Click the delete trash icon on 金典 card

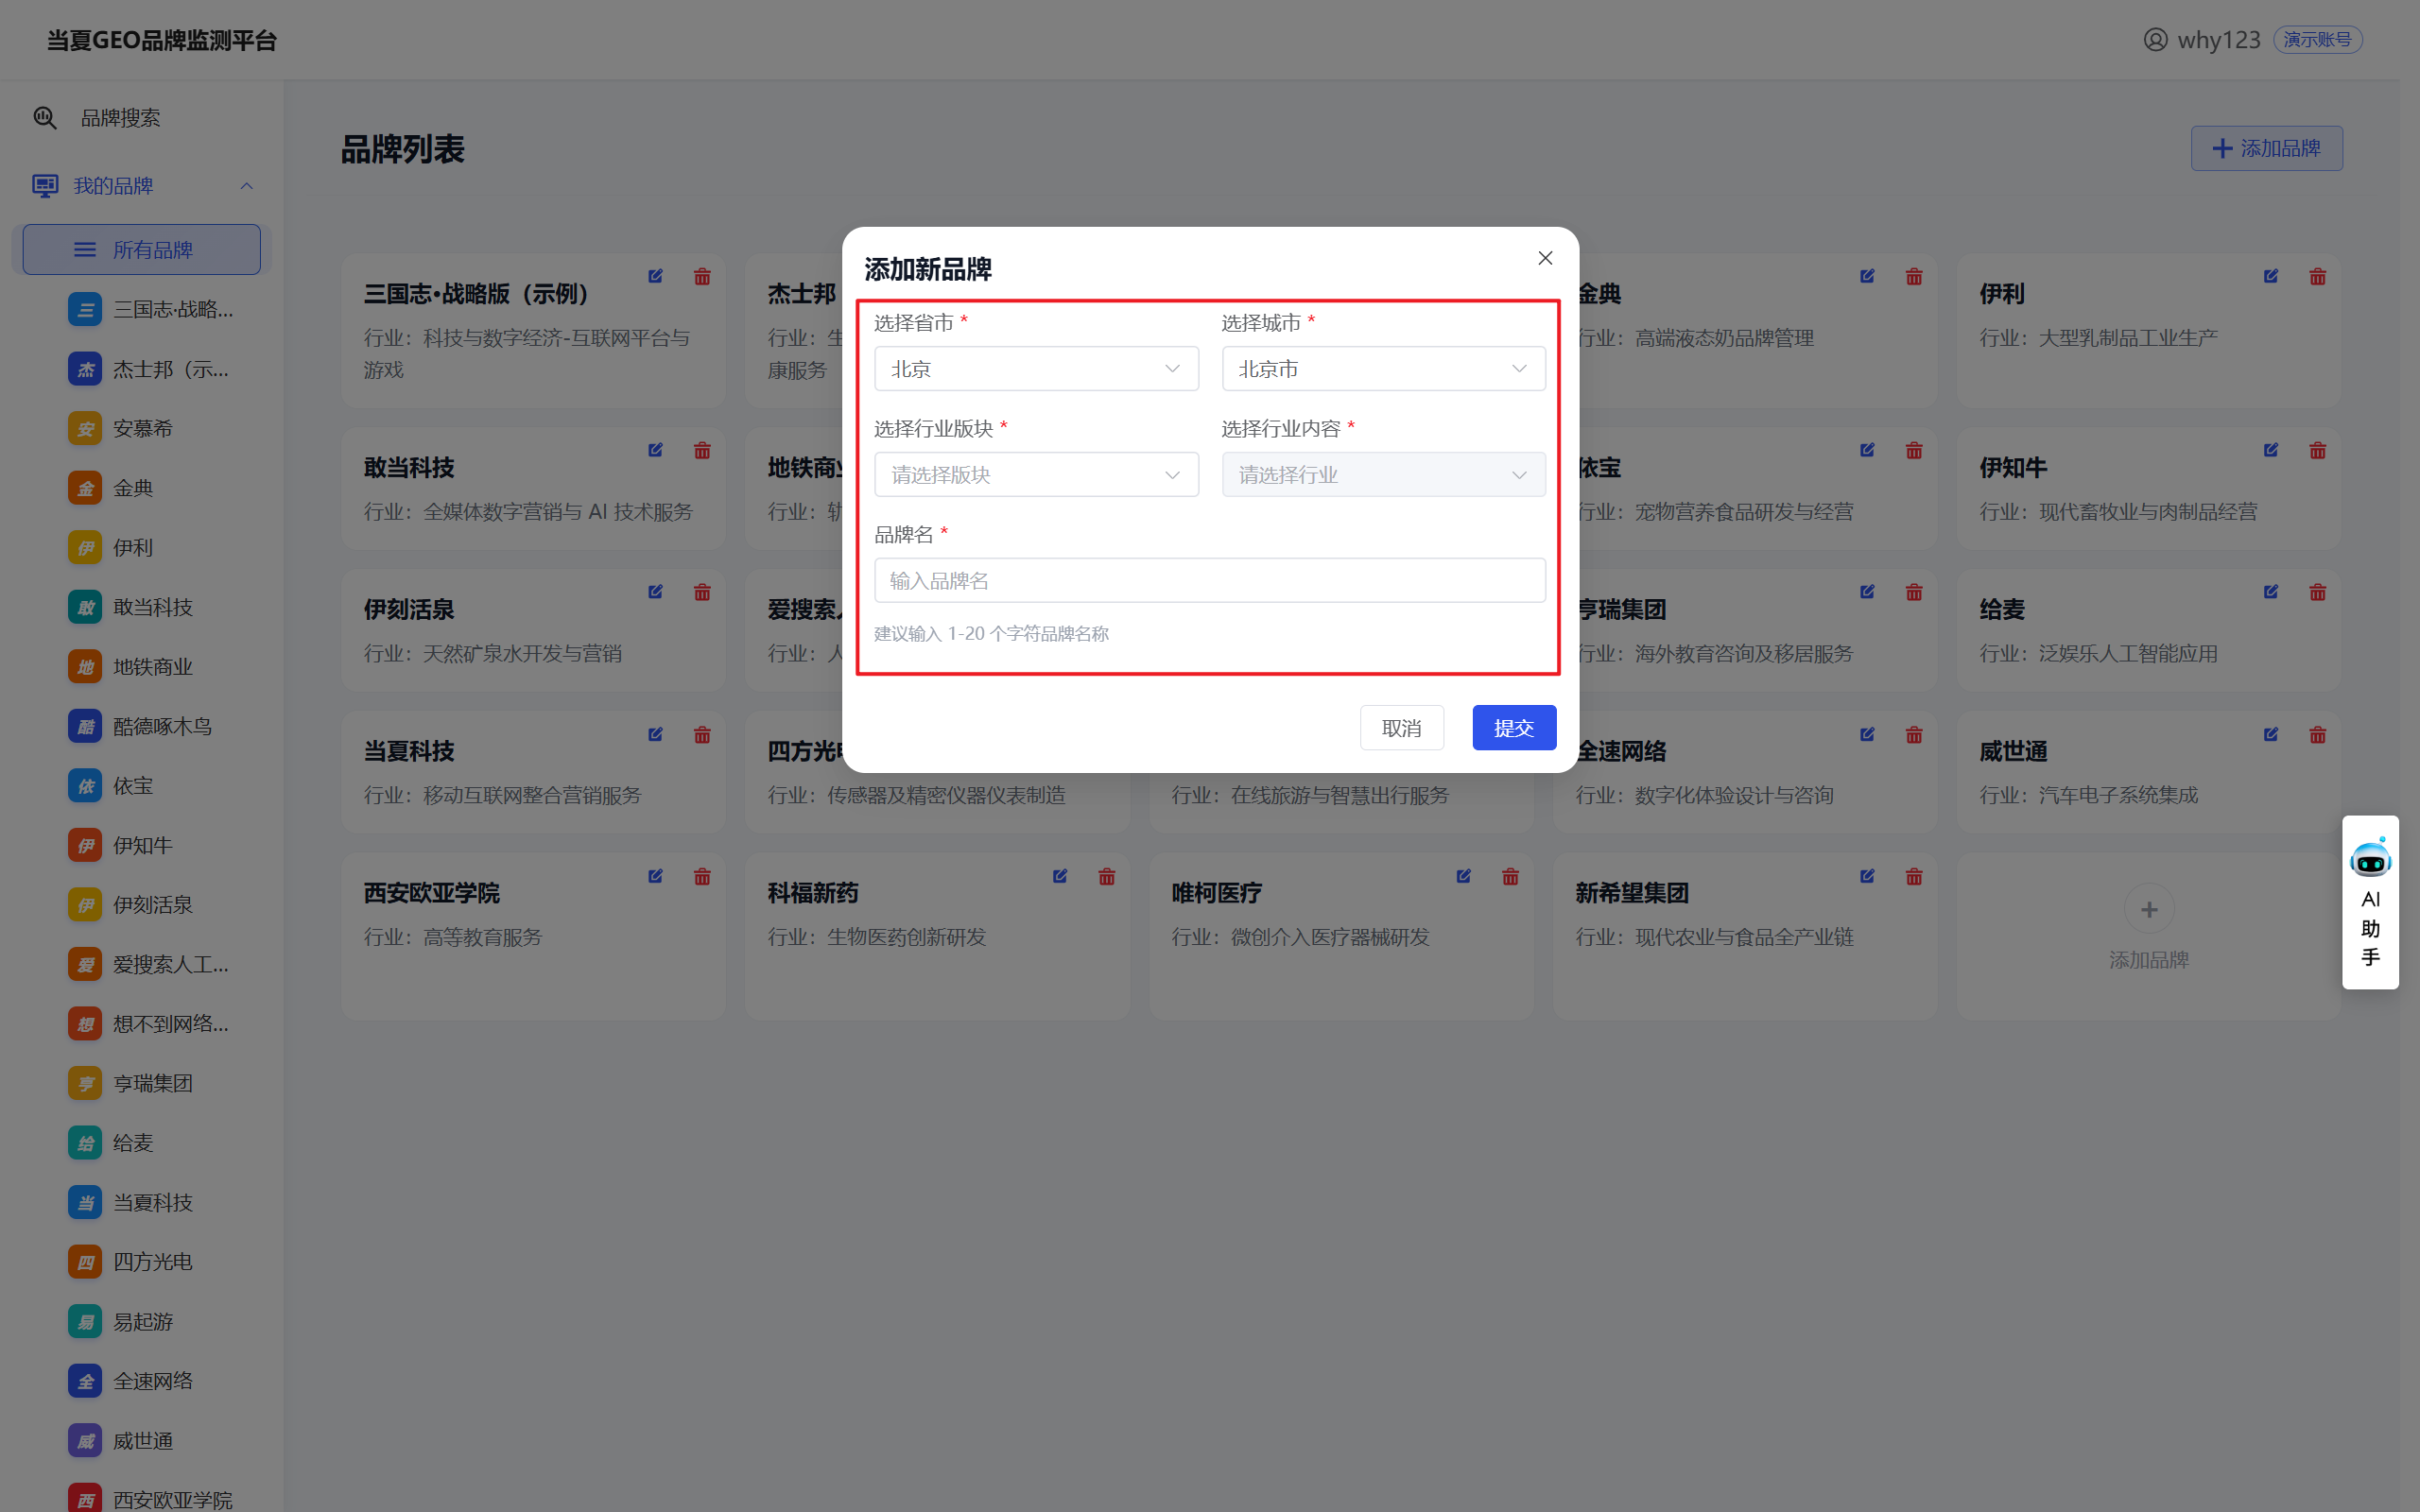coord(1913,277)
